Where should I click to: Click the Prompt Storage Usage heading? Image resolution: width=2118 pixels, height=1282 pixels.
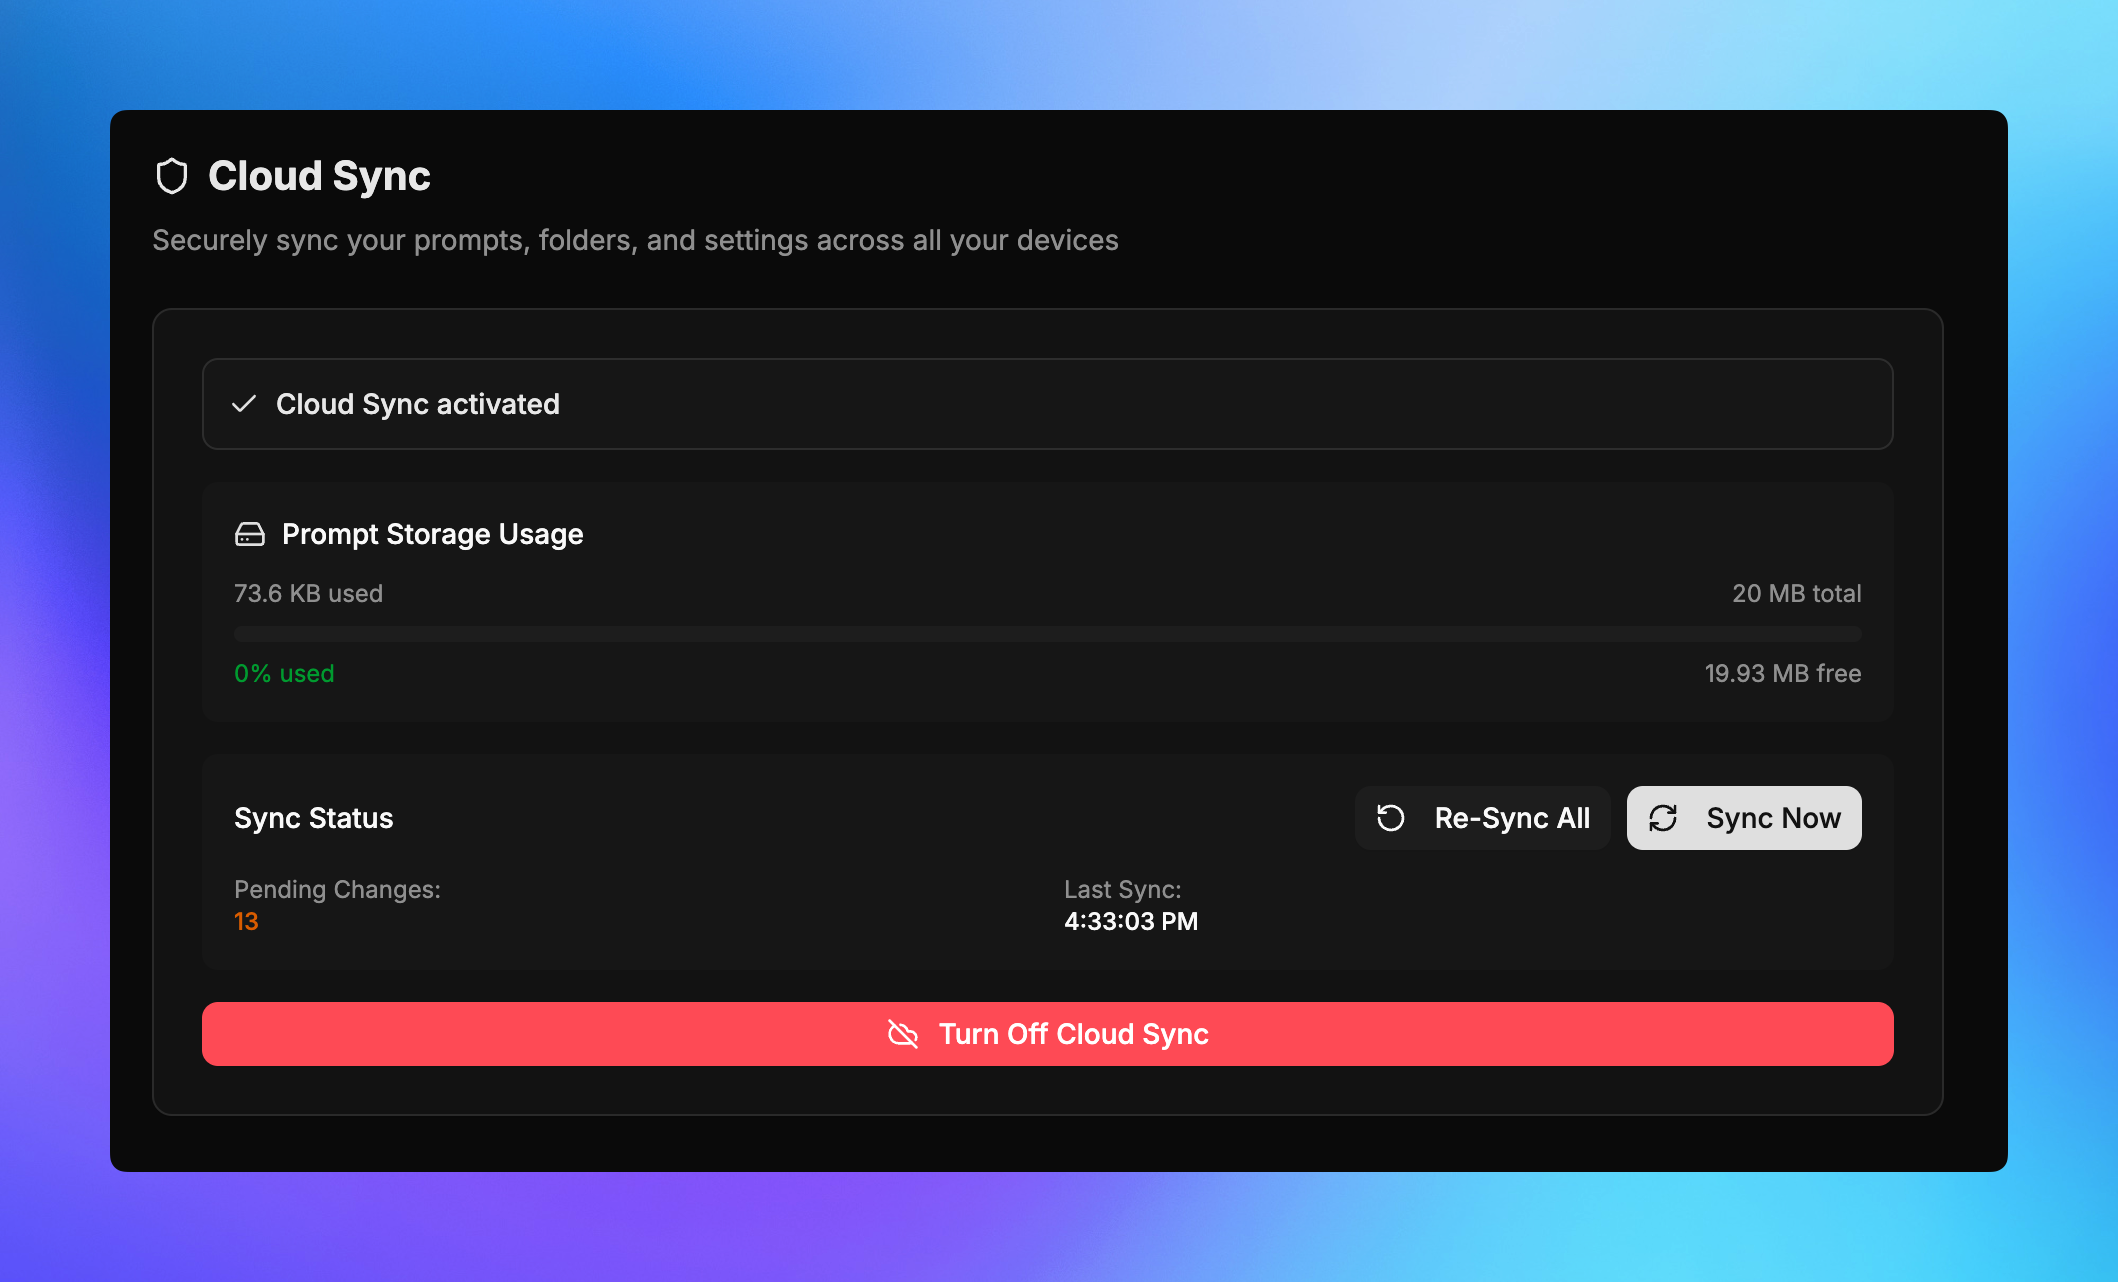[x=432, y=534]
